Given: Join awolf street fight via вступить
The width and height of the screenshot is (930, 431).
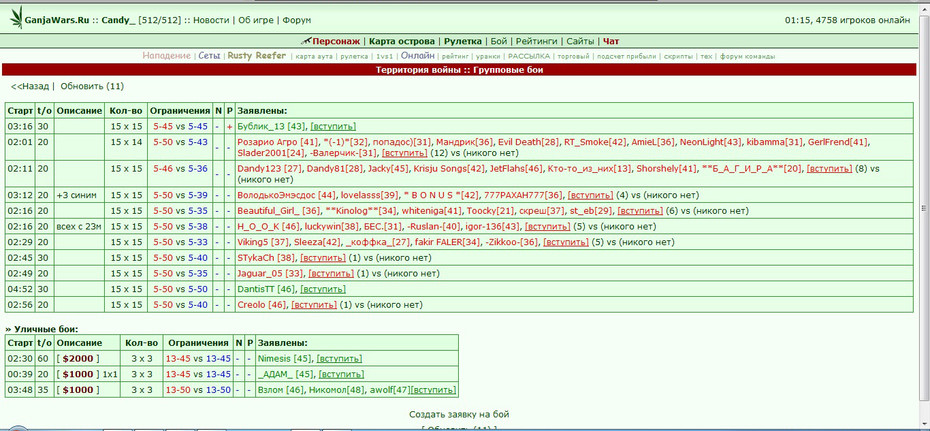Looking at the screenshot, I should coord(434,390).
